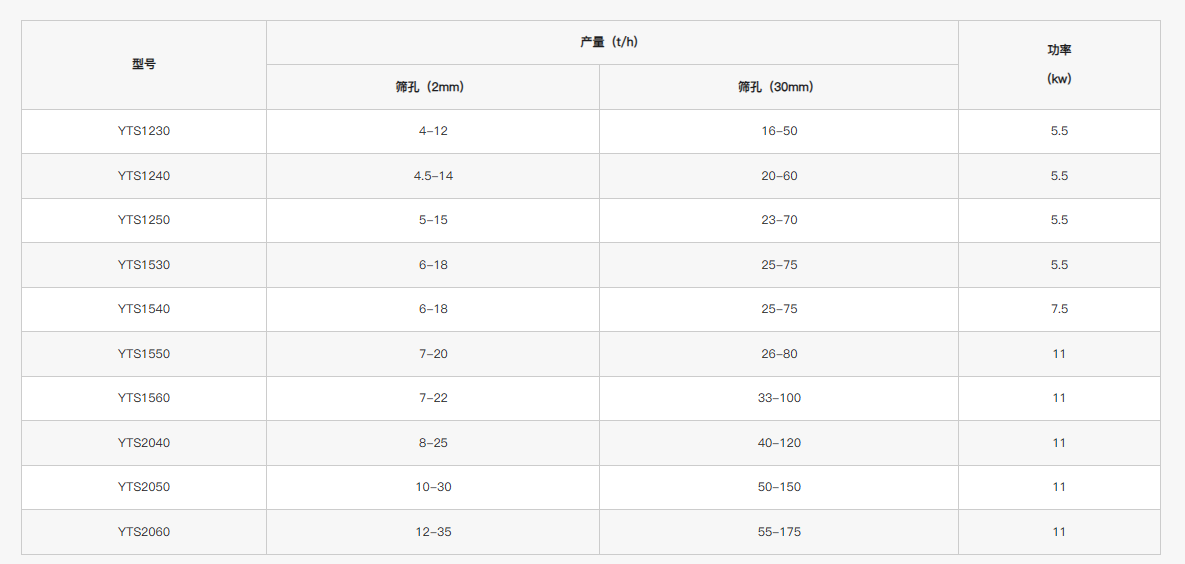Select the YTS2060 model cell
The image size is (1185, 564).
point(144,532)
